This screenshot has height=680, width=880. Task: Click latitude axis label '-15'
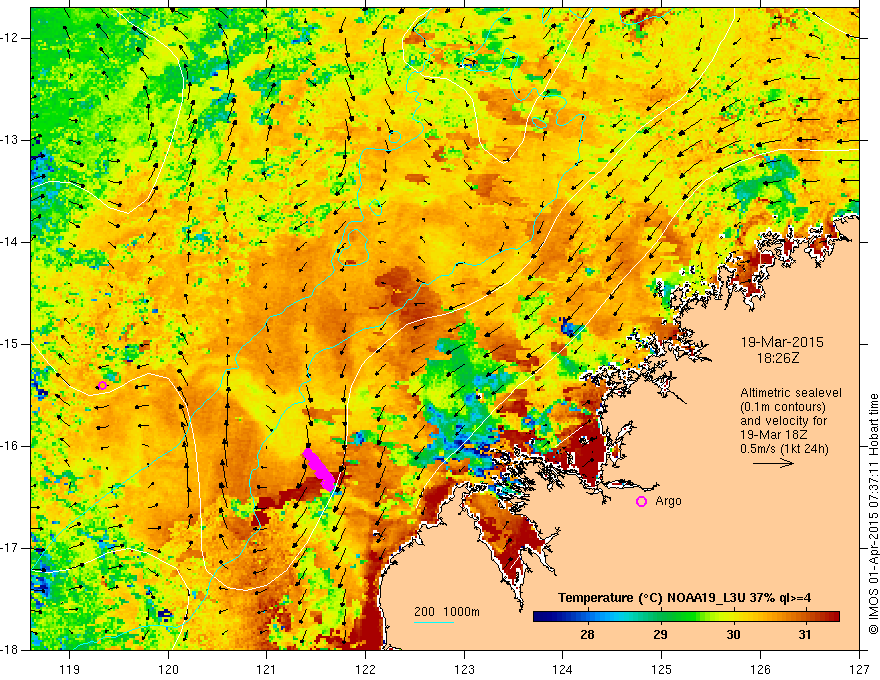pyautogui.click(x=11, y=344)
